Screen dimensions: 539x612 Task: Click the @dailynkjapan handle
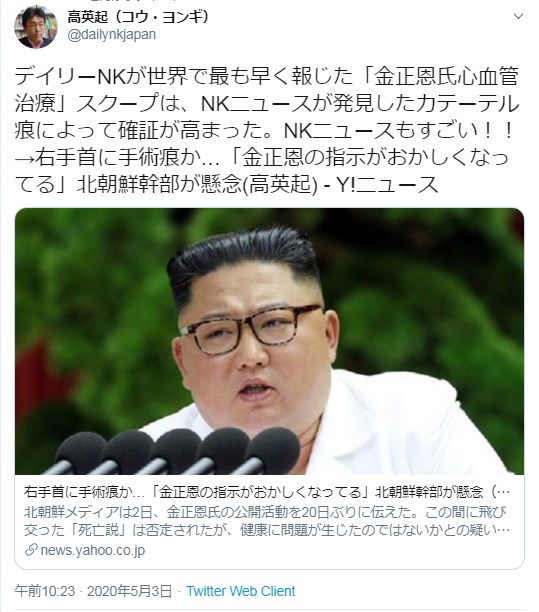(112, 34)
